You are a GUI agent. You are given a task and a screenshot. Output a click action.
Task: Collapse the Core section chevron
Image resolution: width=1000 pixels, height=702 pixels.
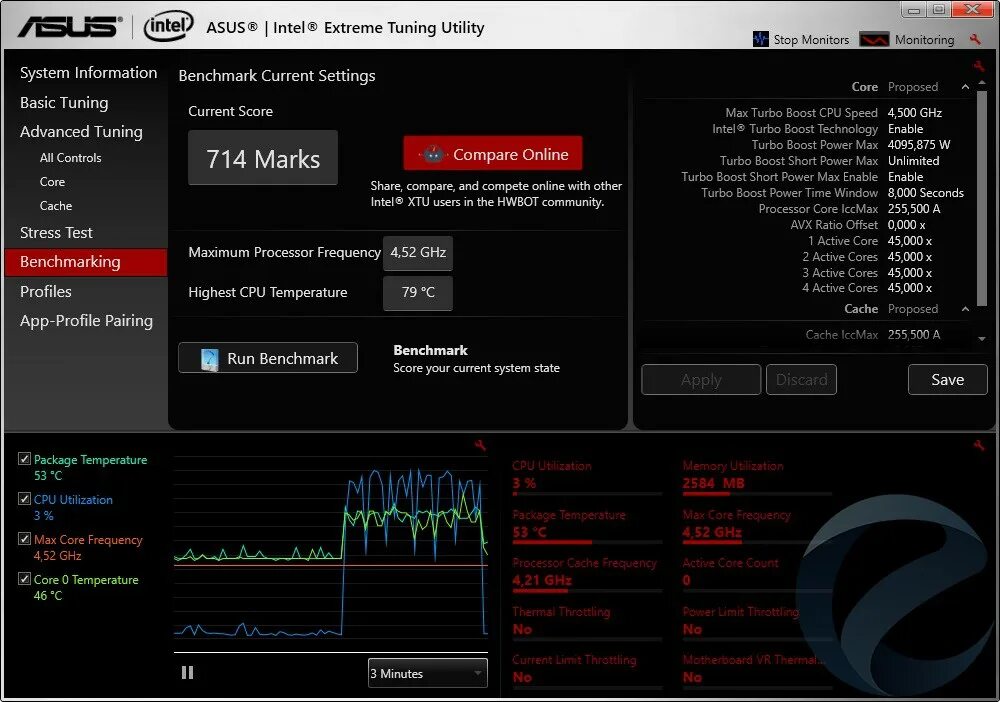click(x=966, y=87)
